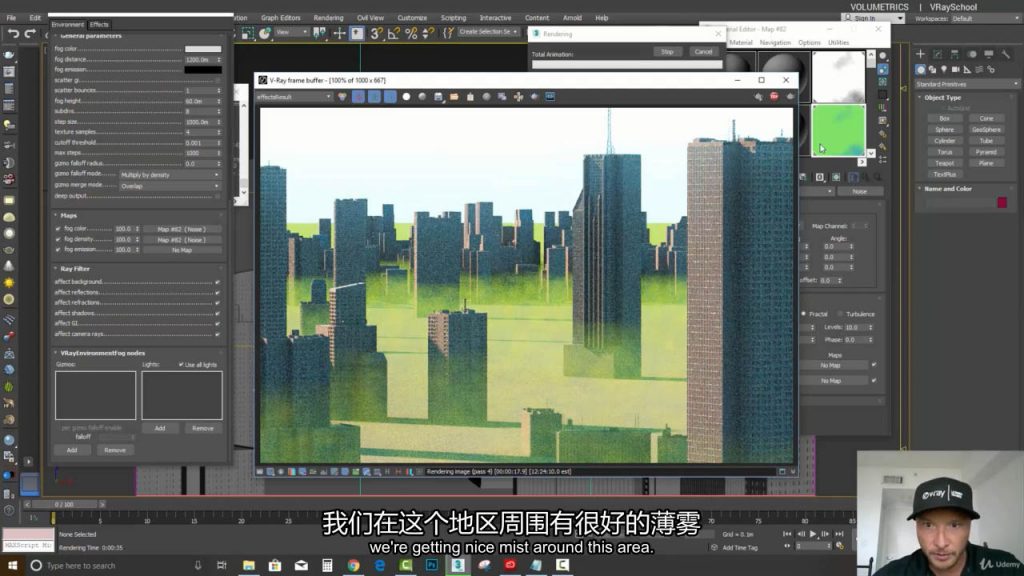This screenshot has height=576, width=1024.
Task: Open the Standard Primitives category dropdown
Action: (x=967, y=84)
